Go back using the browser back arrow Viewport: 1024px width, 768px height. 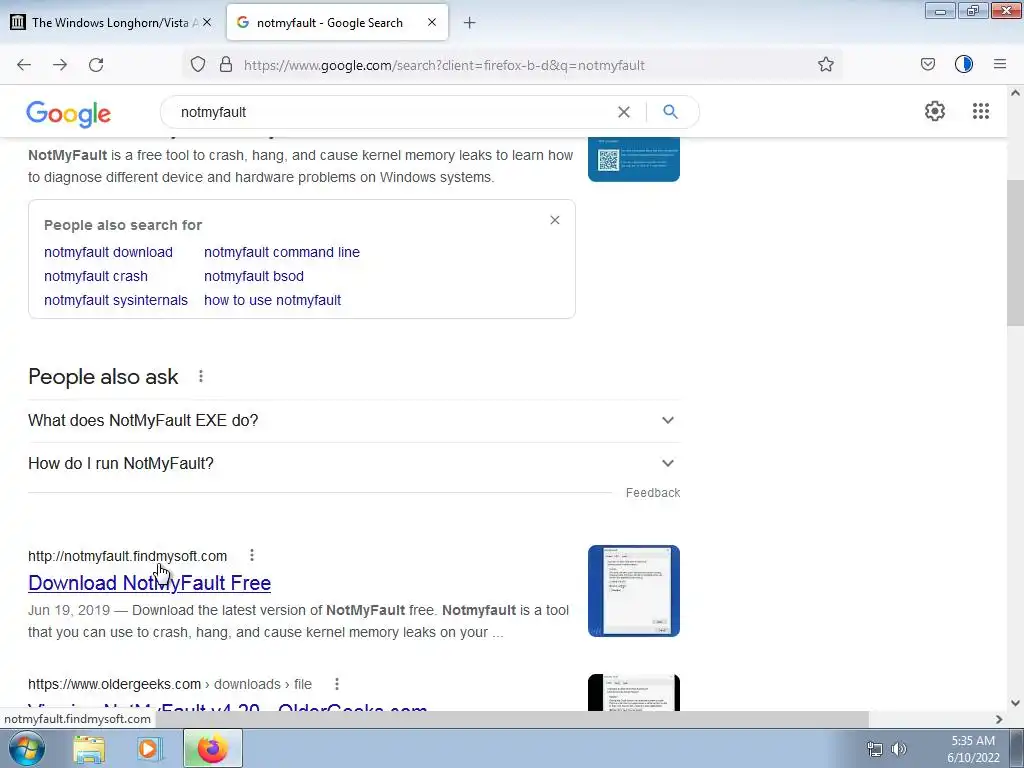(24, 65)
